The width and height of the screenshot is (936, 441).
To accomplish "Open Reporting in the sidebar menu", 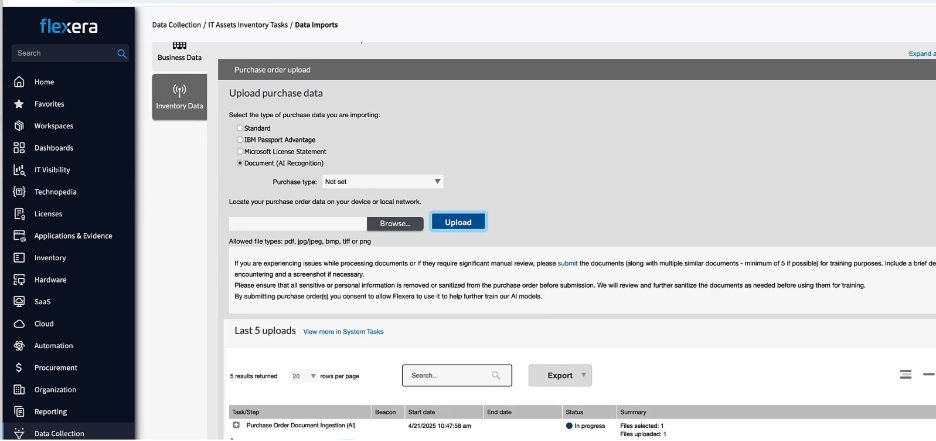I will [51, 412].
